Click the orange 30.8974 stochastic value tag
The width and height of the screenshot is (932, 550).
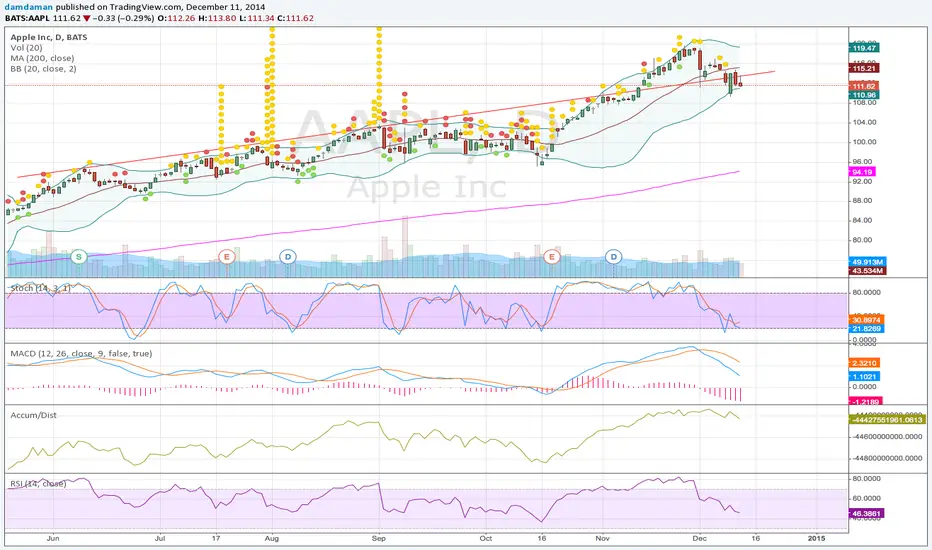867,320
